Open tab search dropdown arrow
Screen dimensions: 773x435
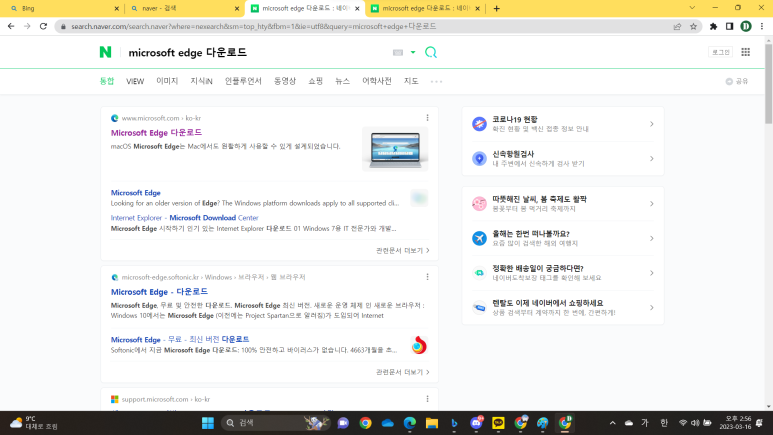(x=692, y=8)
